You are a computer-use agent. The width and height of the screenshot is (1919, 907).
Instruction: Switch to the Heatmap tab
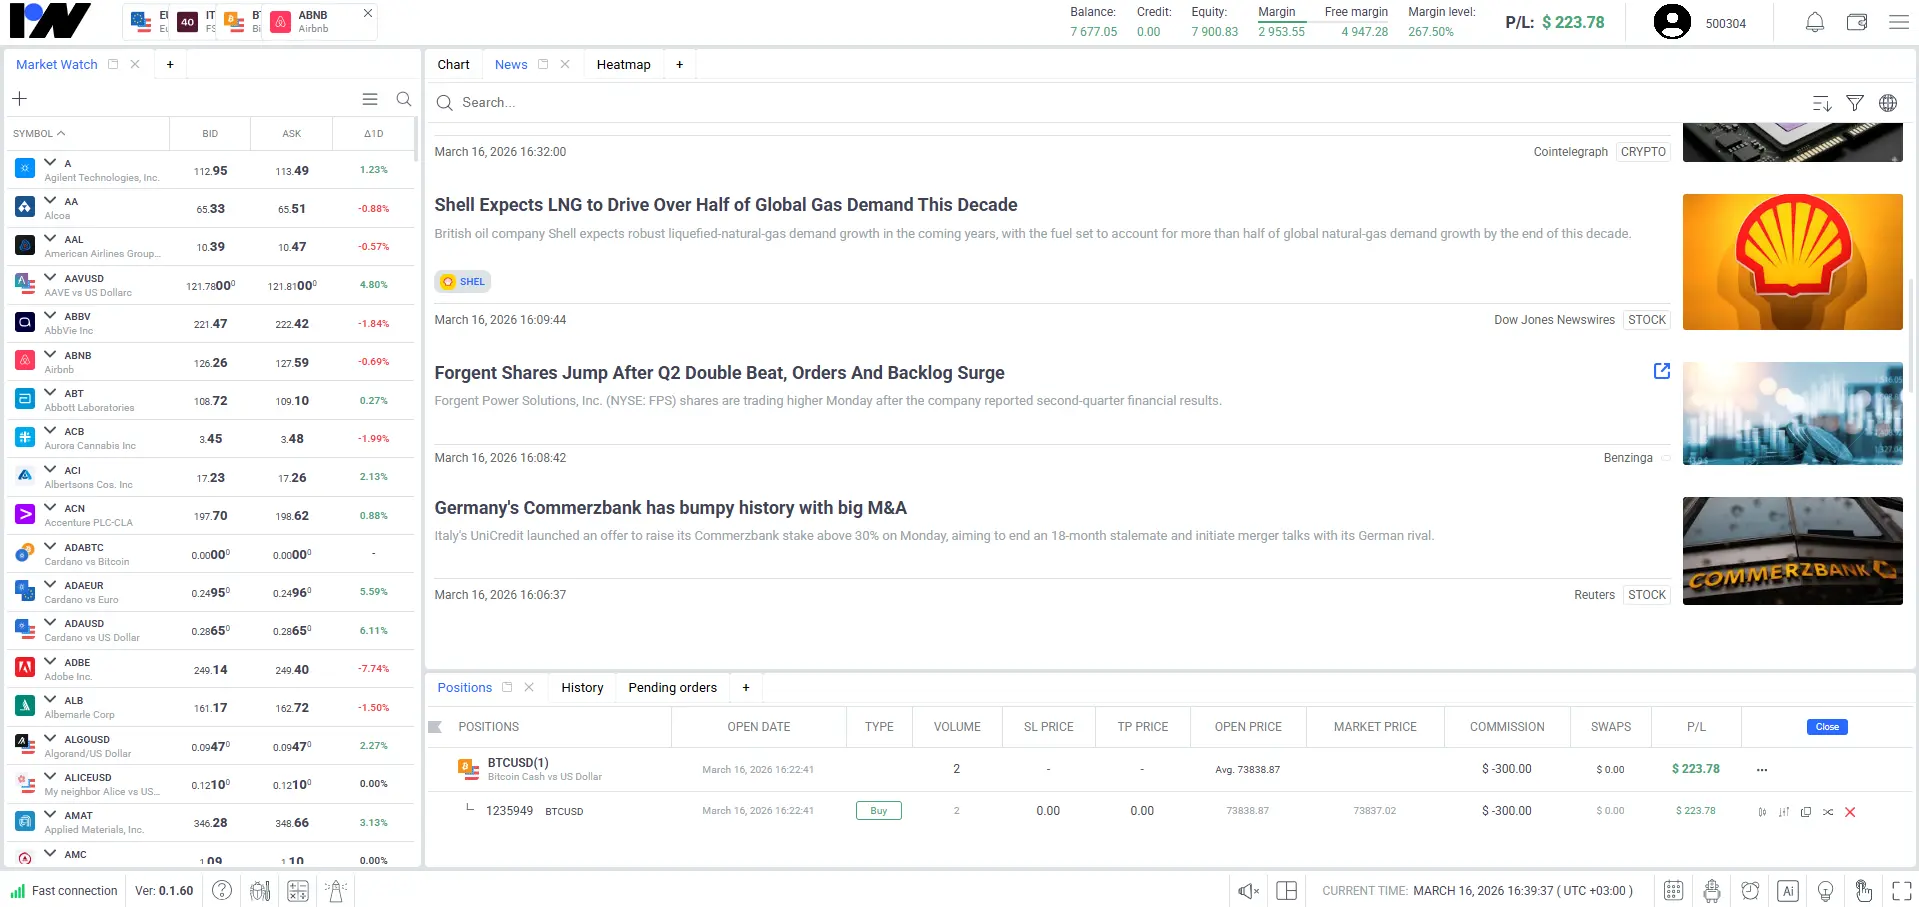[623, 65]
